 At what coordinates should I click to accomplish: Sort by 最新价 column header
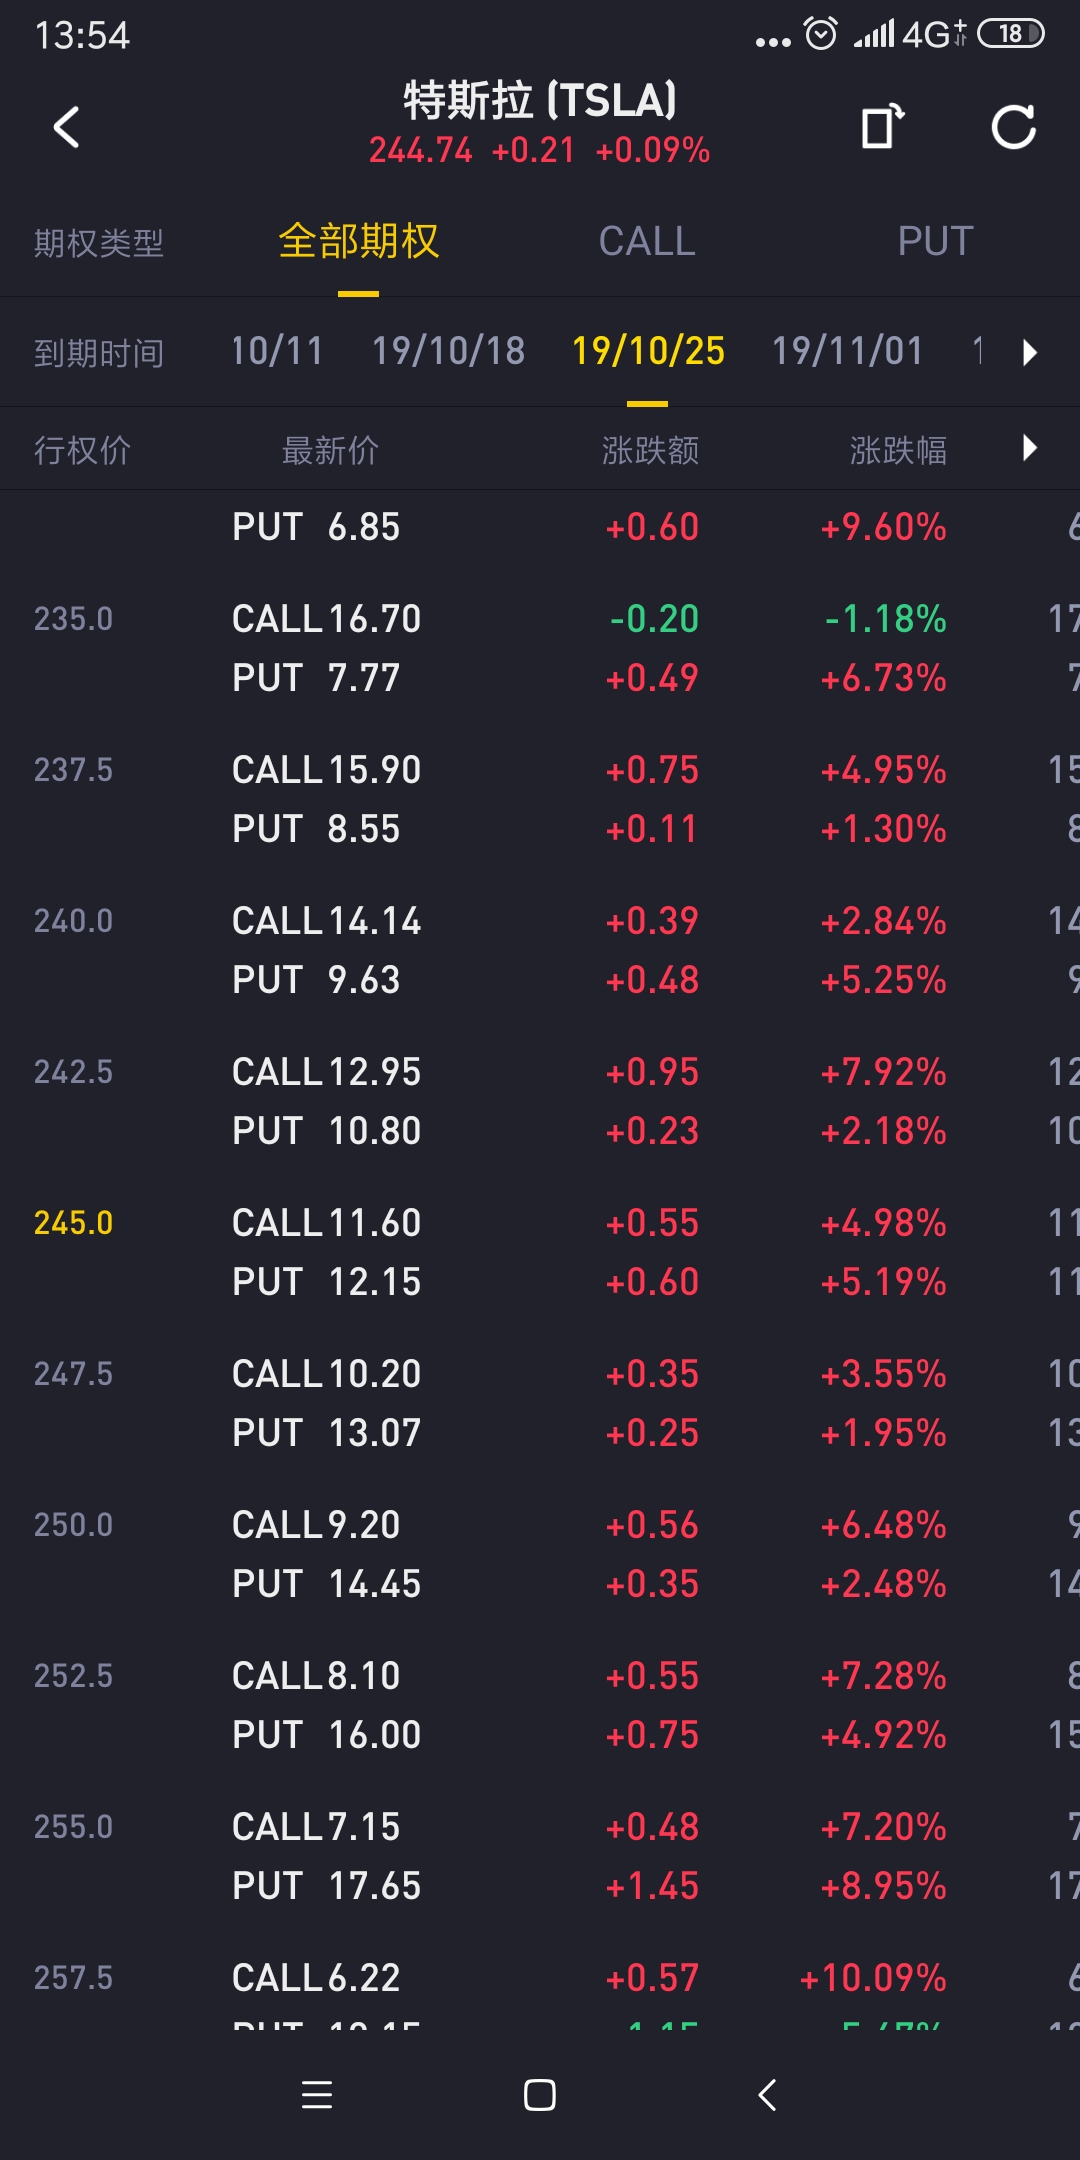pos(330,451)
